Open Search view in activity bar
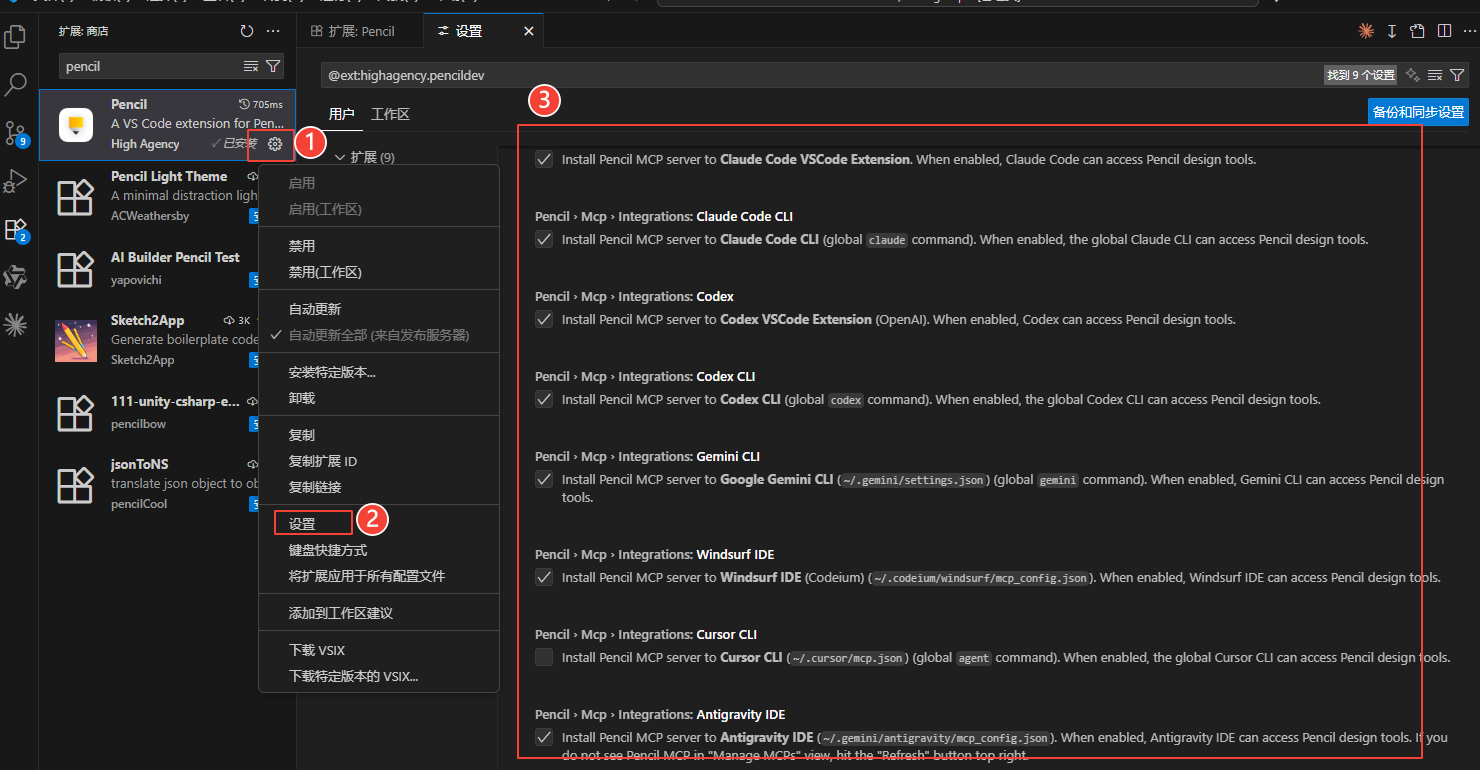 pyautogui.click(x=15, y=85)
